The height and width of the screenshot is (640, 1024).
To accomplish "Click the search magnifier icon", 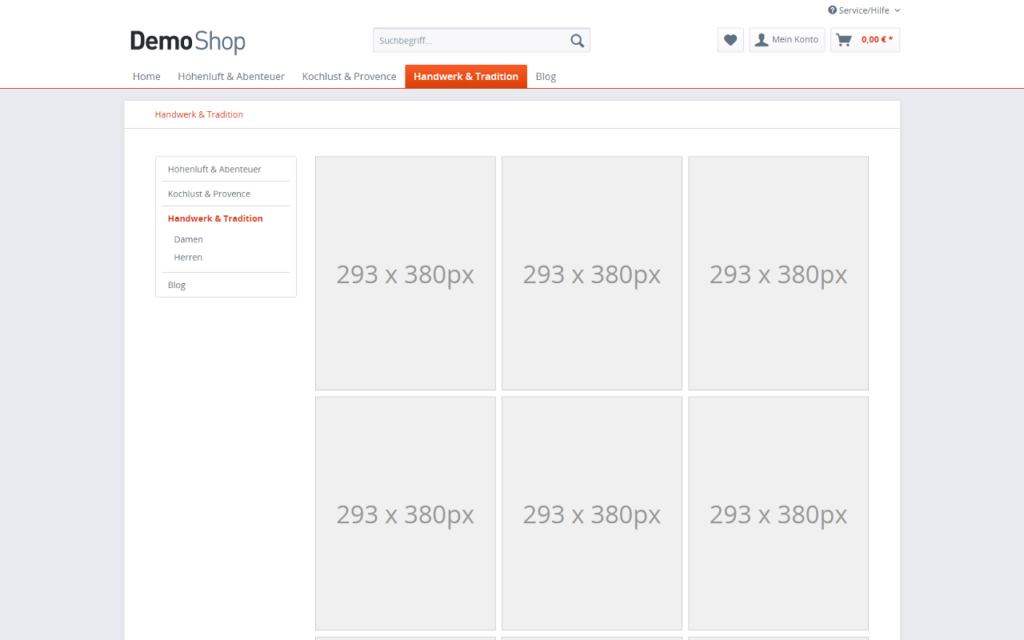I will point(577,41).
